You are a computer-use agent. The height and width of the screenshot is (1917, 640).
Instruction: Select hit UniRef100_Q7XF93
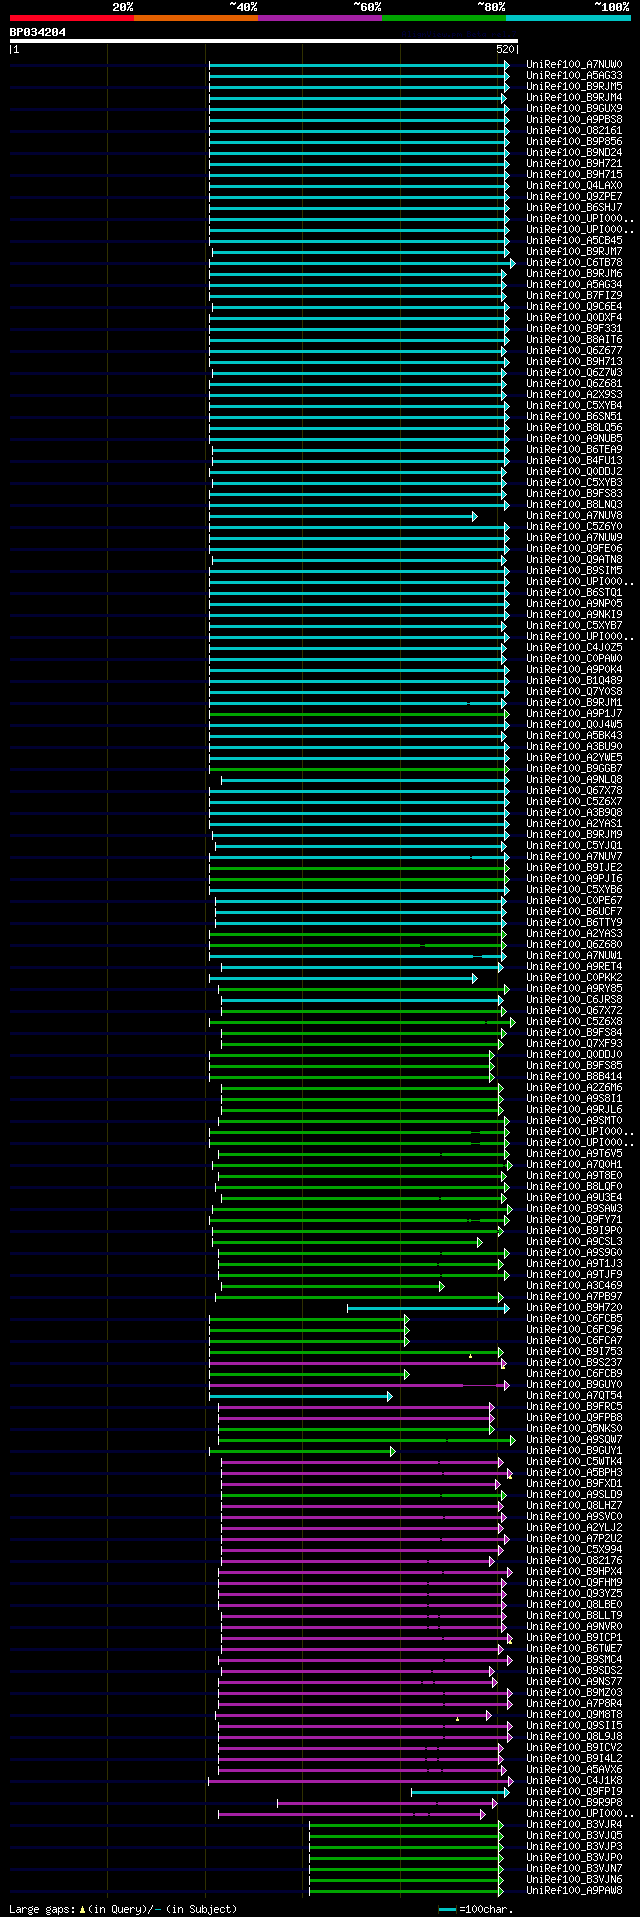pos(574,1044)
